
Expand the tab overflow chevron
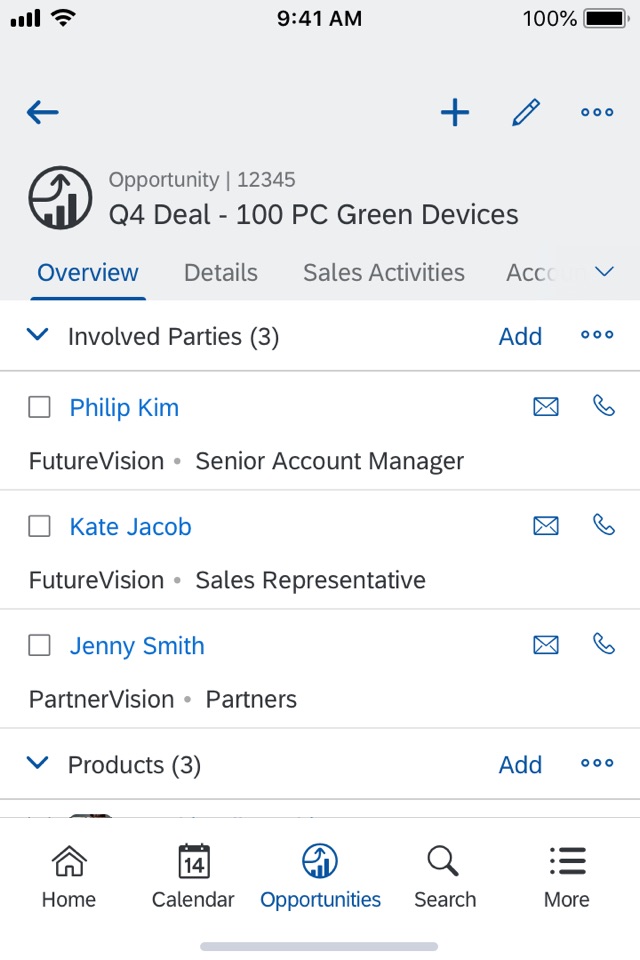click(604, 272)
